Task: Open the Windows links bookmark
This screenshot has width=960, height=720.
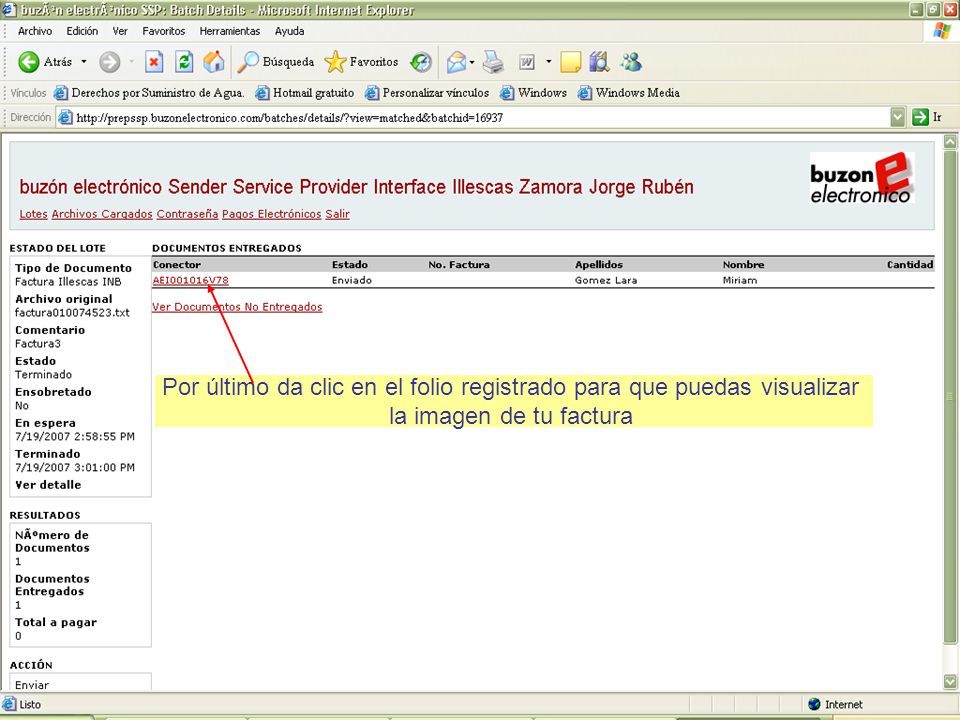Action: click(x=533, y=93)
